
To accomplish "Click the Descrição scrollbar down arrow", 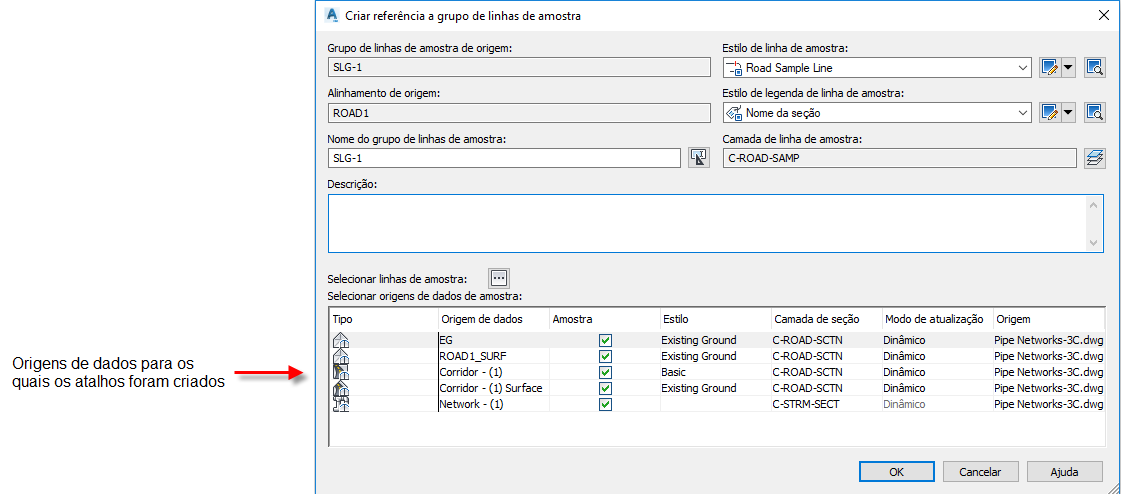I will (x=1094, y=243).
